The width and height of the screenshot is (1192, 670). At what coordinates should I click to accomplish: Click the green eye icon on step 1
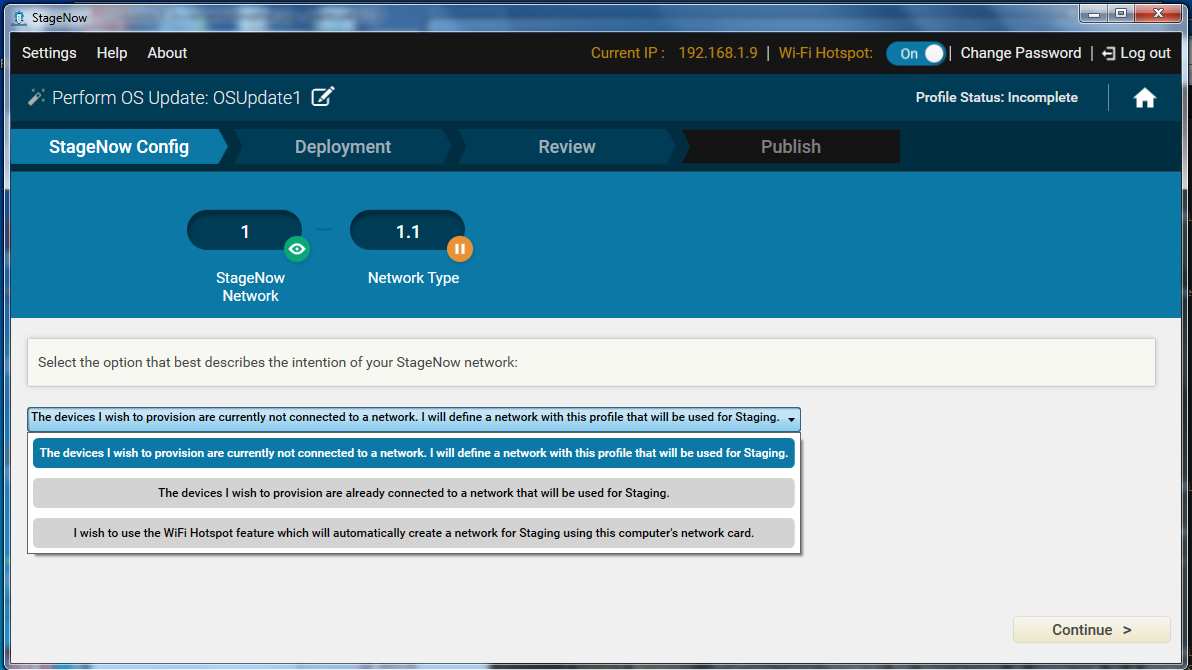296,249
